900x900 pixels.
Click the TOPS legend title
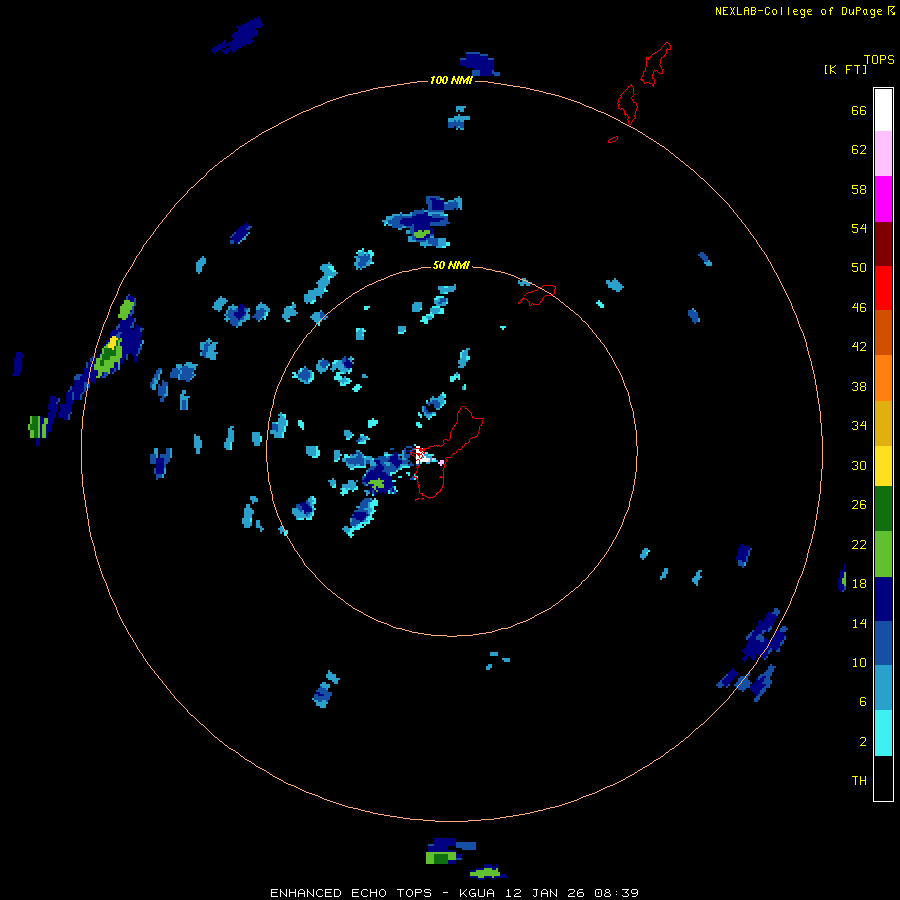(x=879, y=59)
